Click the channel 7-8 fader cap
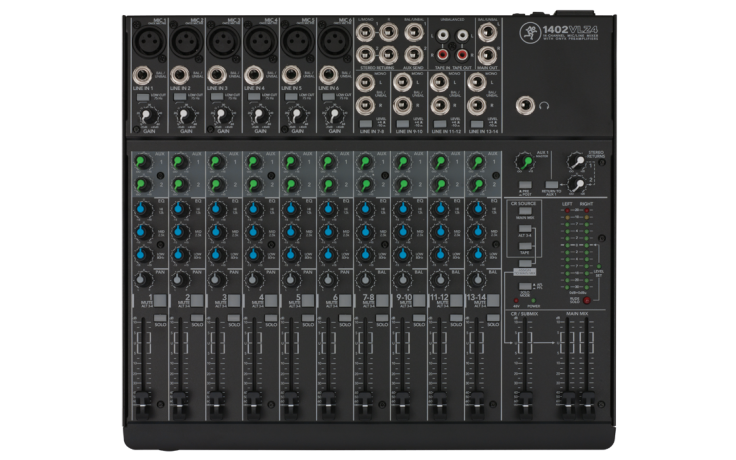736x460 pixels. coord(365,404)
